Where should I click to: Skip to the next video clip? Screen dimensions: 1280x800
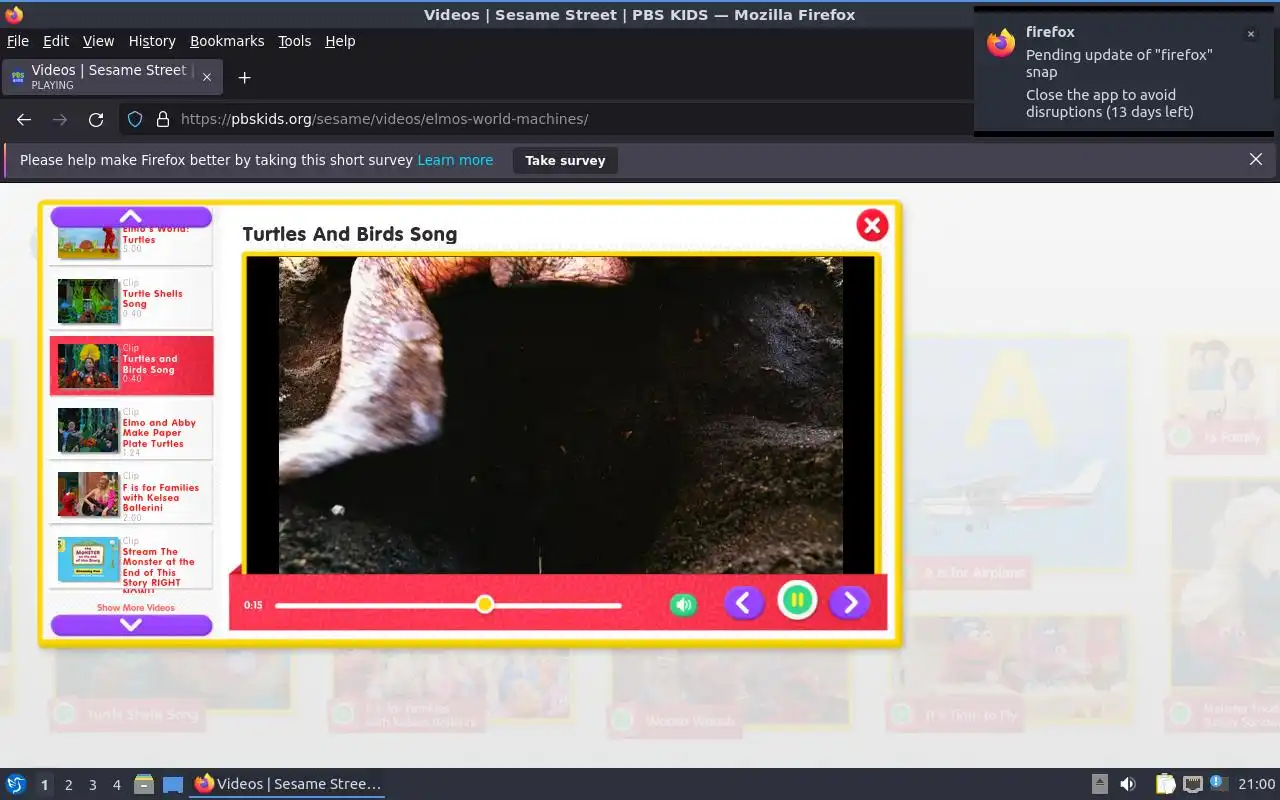[x=850, y=602]
